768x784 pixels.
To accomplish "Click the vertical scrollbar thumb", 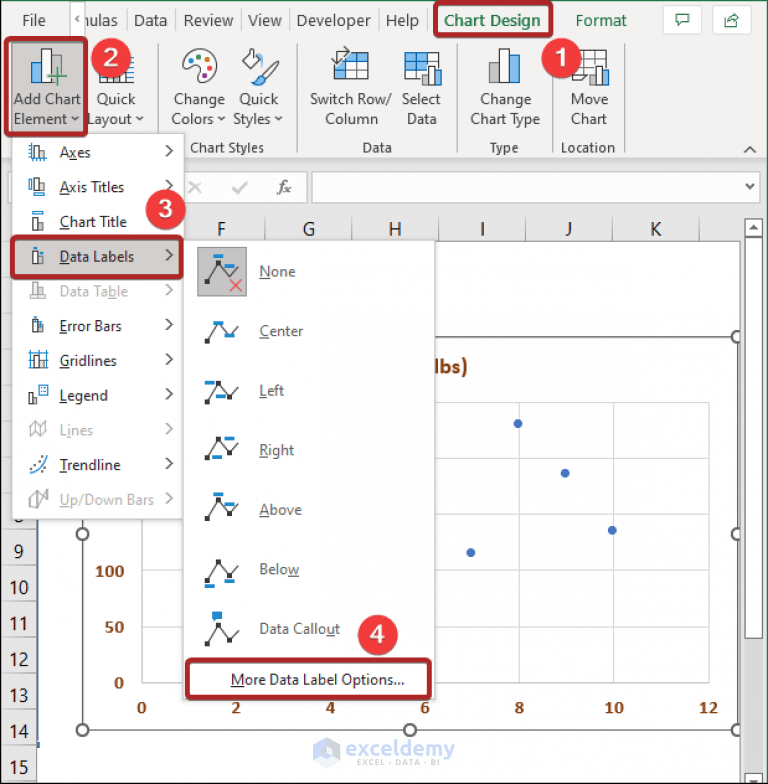I will click(x=753, y=438).
